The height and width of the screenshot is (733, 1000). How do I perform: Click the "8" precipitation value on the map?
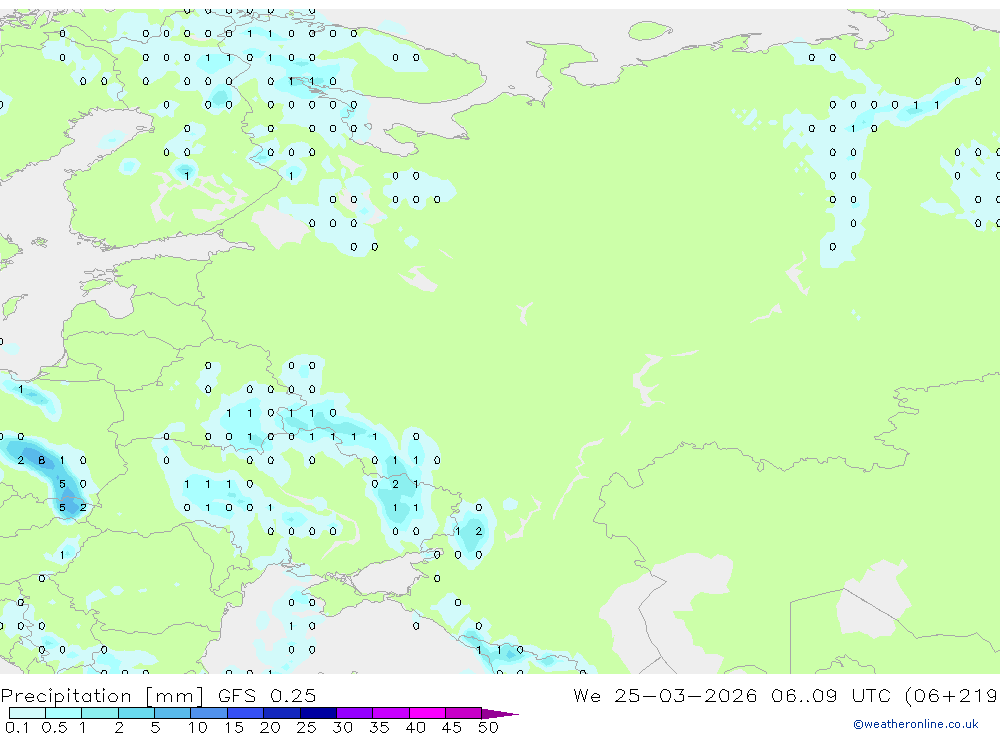[41, 460]
